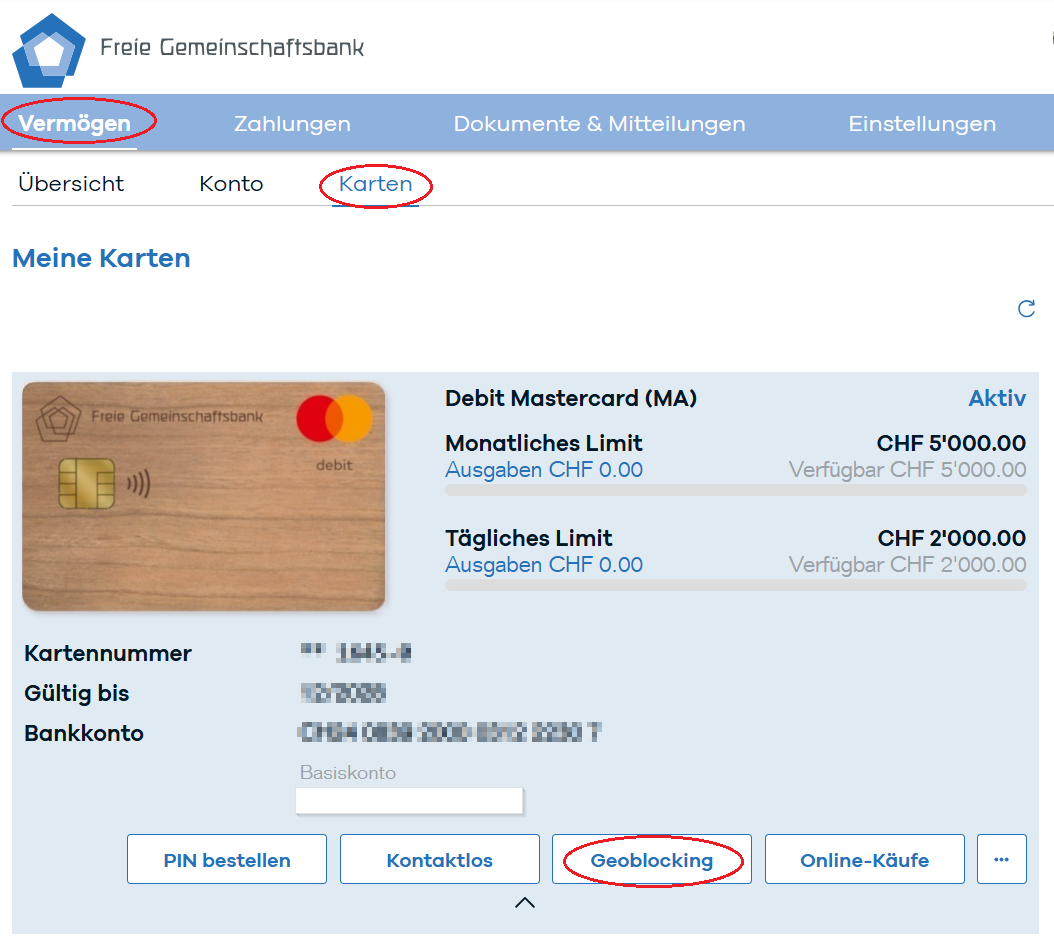
Task: Refresh the card list with reload icon
Action: coord(1026,309)
